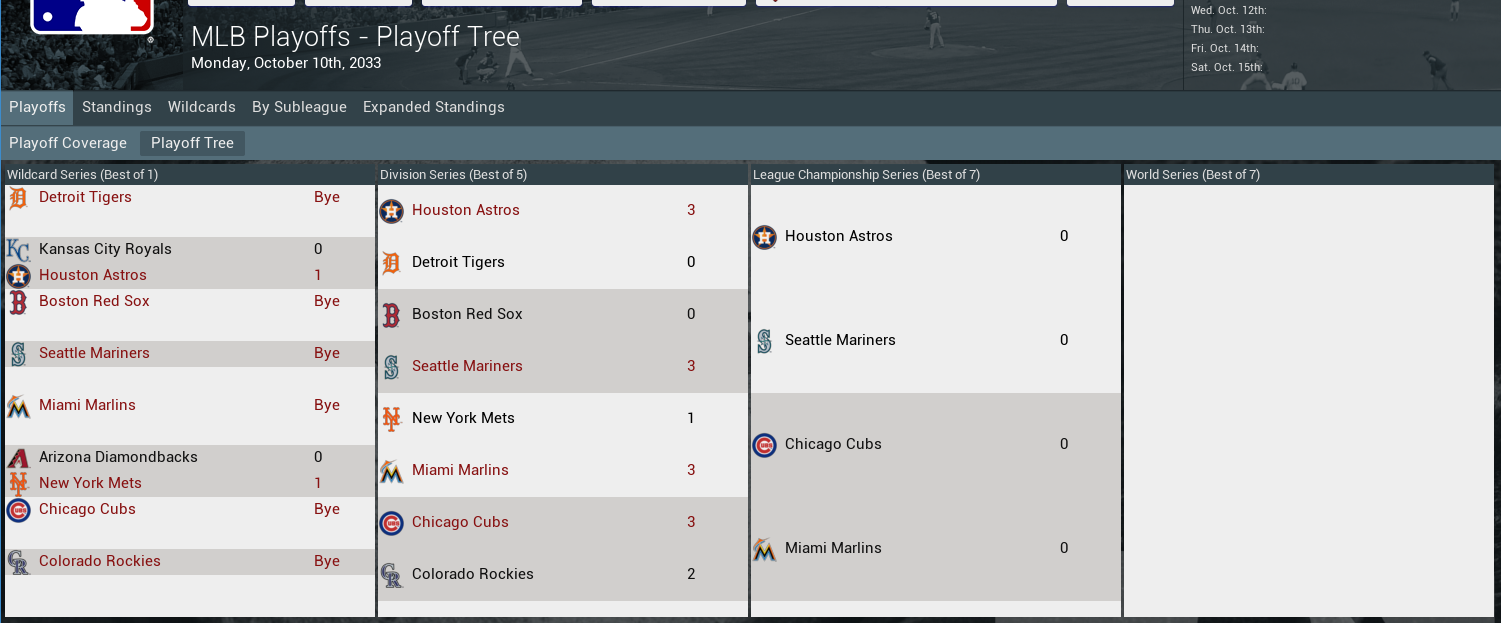Viewport: 1501px width, 623px height.
Task: Click Seattle Mariners logo in League Championship
Action: (x=764, y=341)
